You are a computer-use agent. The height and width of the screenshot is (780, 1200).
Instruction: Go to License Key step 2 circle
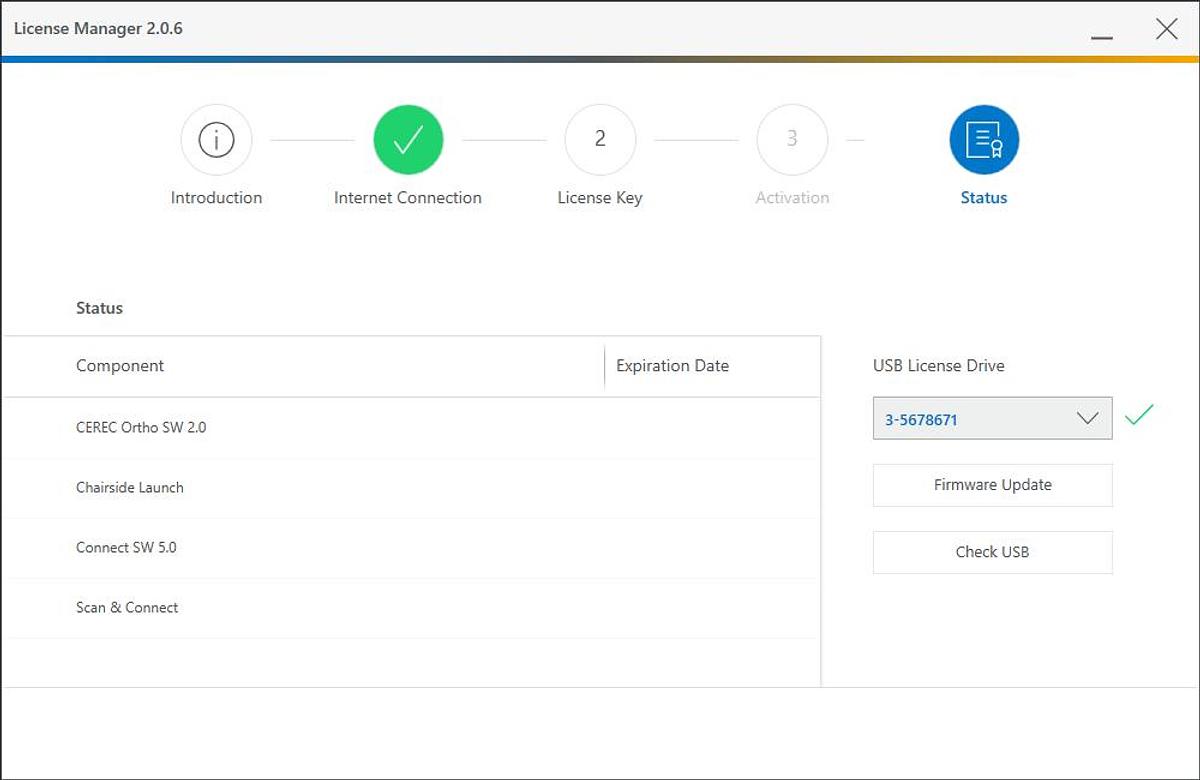tap(600, 140)
